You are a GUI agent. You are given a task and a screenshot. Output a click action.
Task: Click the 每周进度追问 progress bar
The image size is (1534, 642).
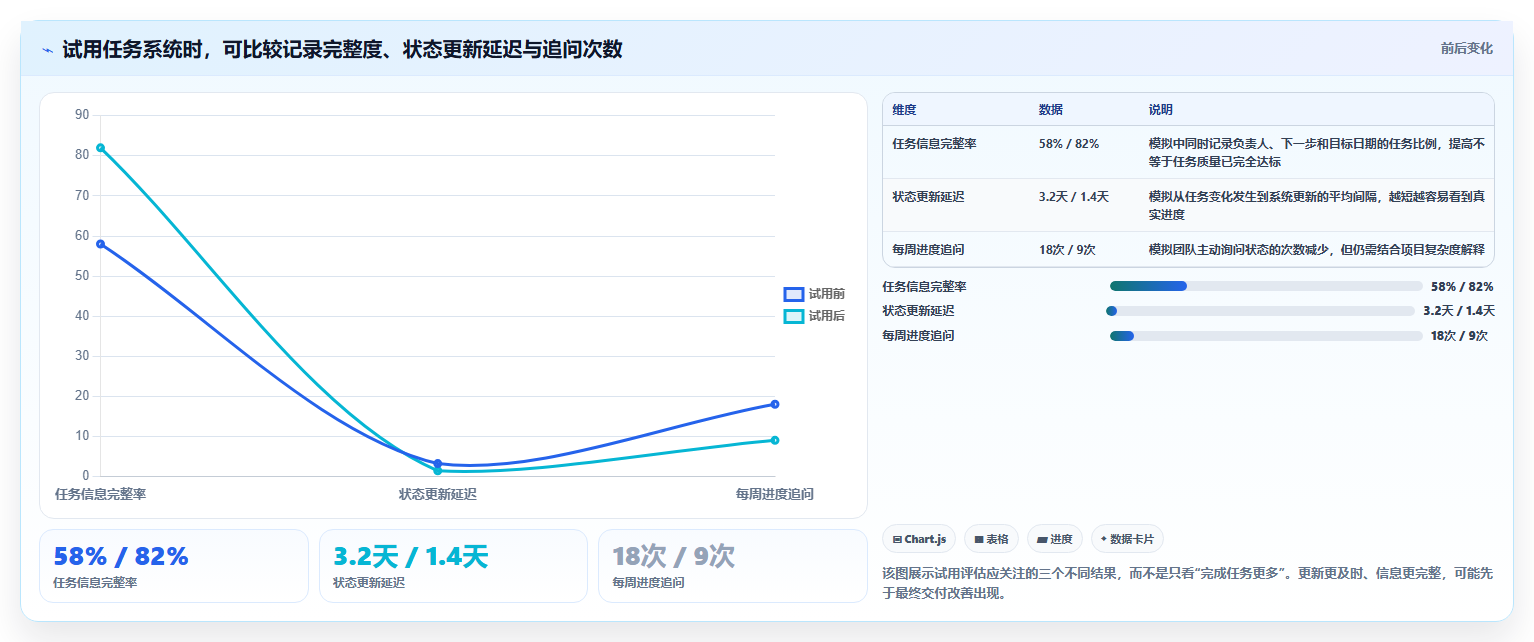[1266, 336]
